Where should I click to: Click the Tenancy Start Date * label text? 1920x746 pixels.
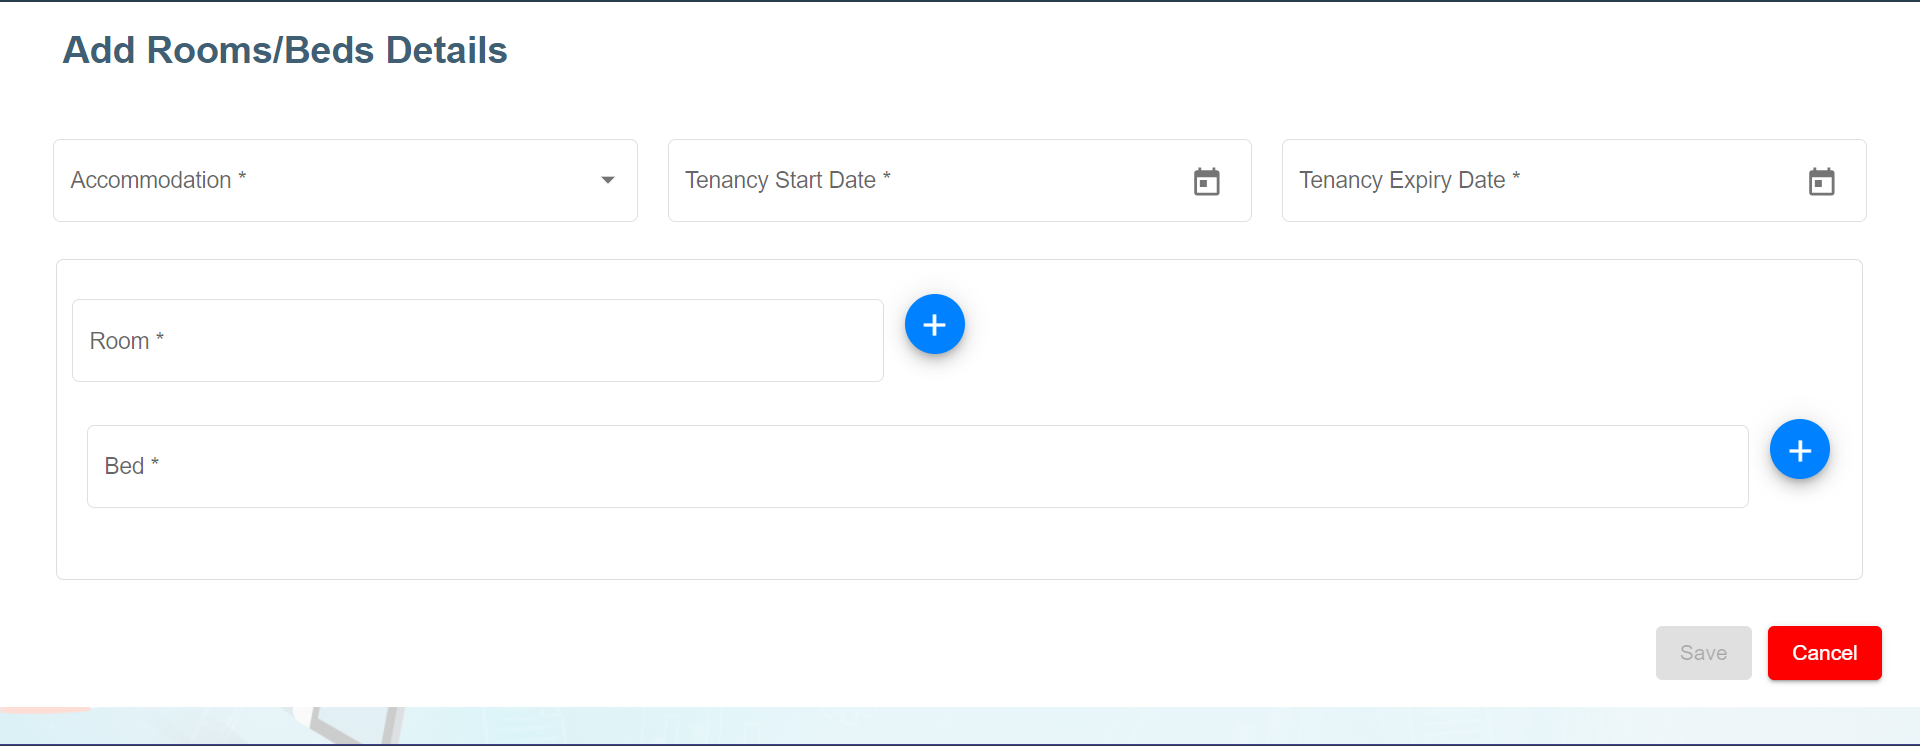pos(787,181)
